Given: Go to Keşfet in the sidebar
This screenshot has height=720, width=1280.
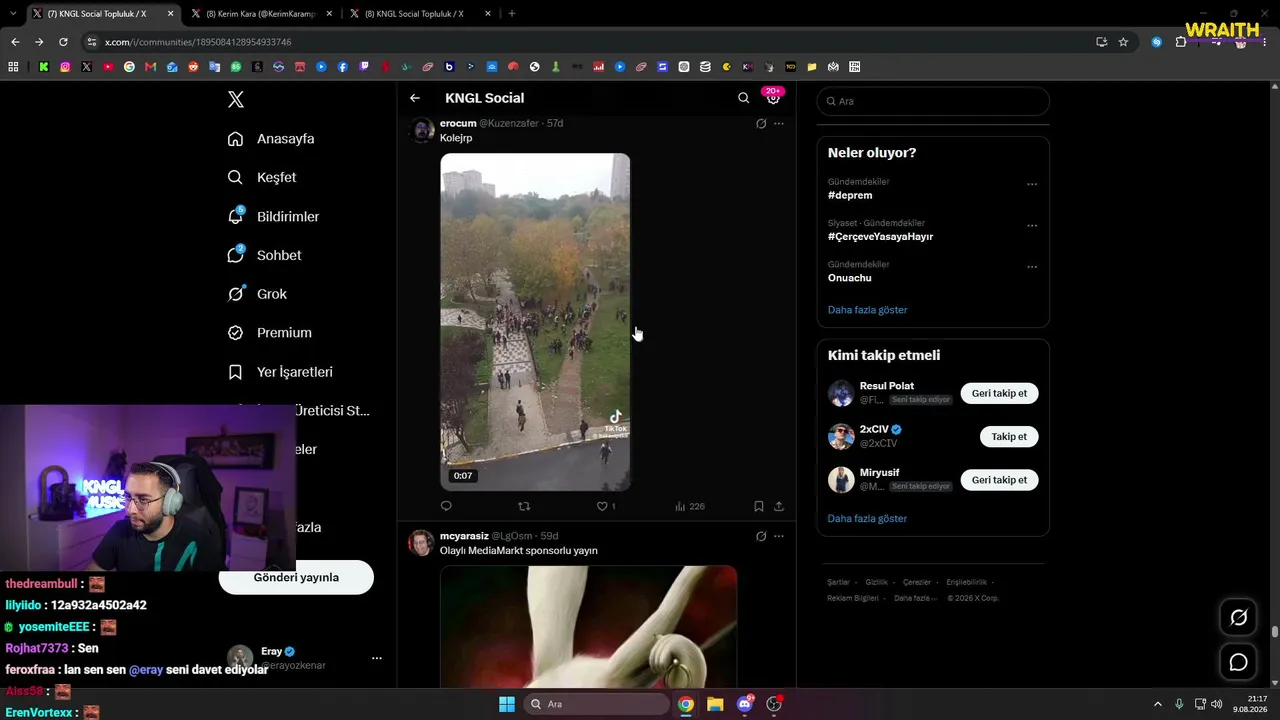Looking at the screenshot, I should [262, 177].
